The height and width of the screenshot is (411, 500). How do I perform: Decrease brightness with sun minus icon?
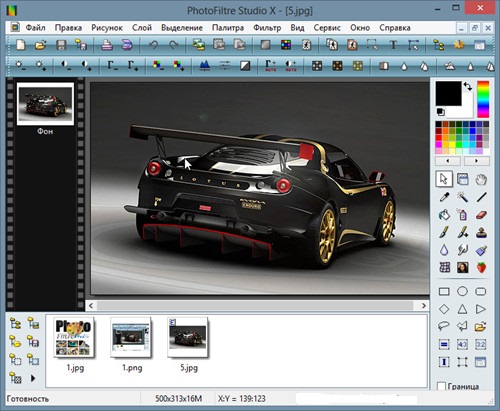[x=21, y=65]
